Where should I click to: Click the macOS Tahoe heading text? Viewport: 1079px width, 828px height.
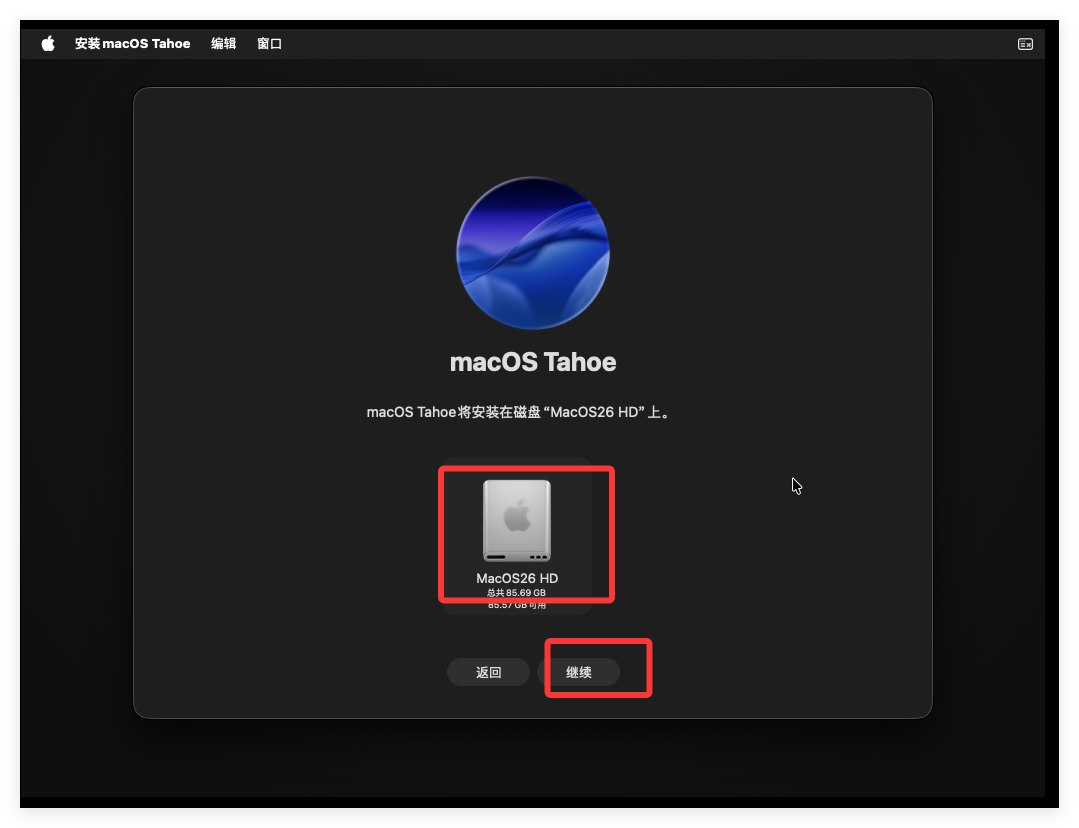(533, 363)
